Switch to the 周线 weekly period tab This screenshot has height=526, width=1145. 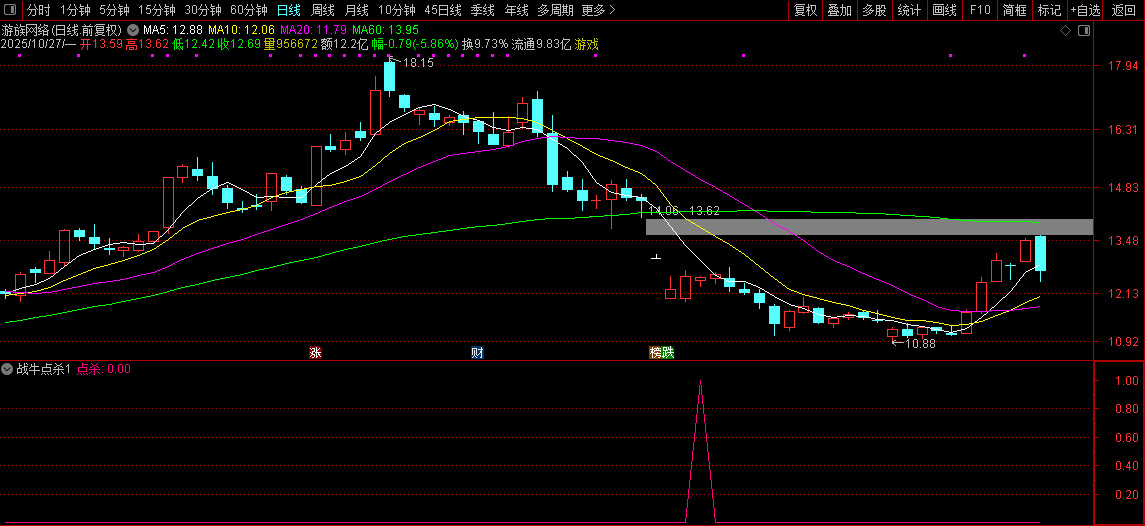coord(323,10)
